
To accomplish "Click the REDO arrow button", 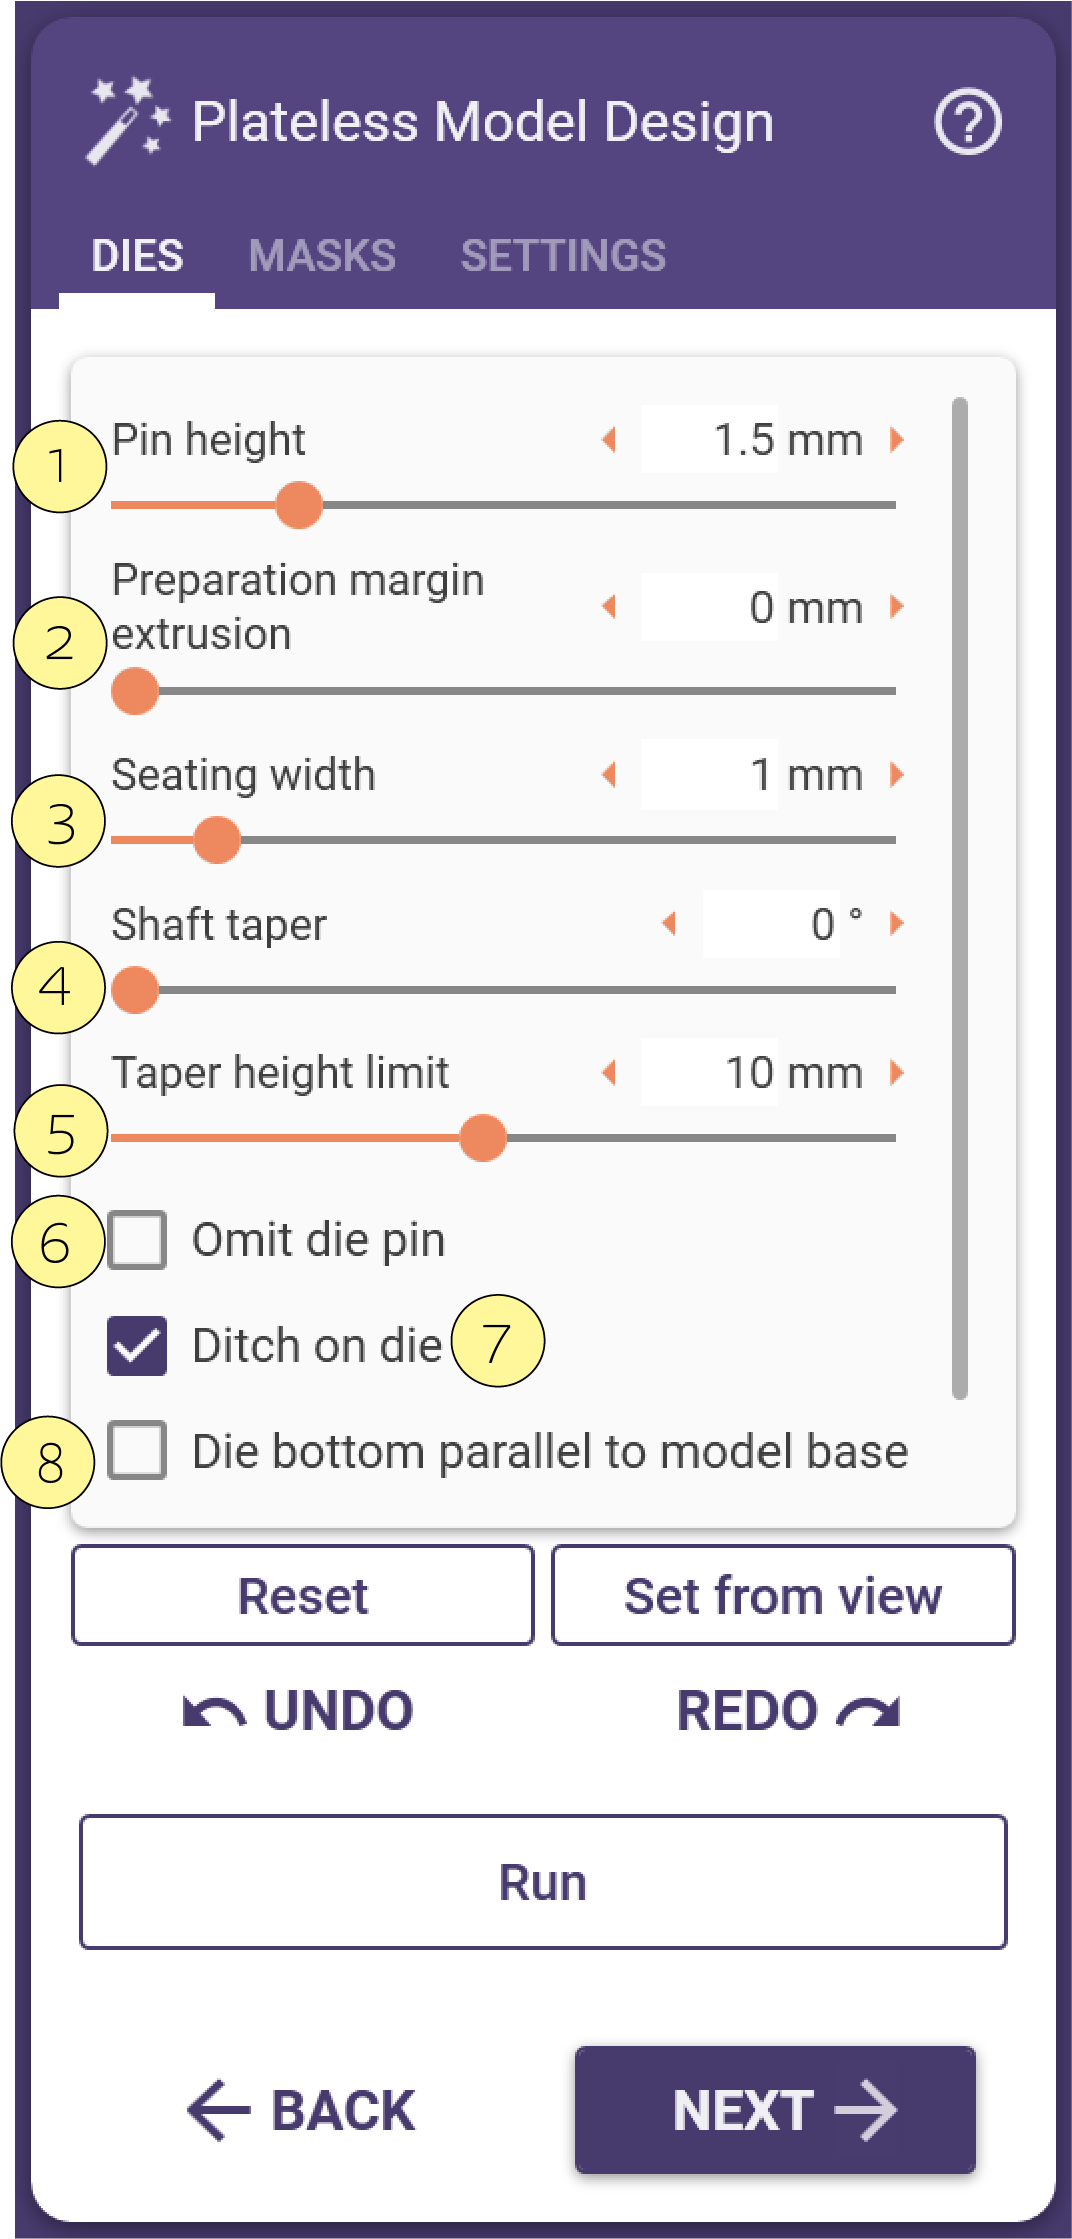I will pos(788,1710).
